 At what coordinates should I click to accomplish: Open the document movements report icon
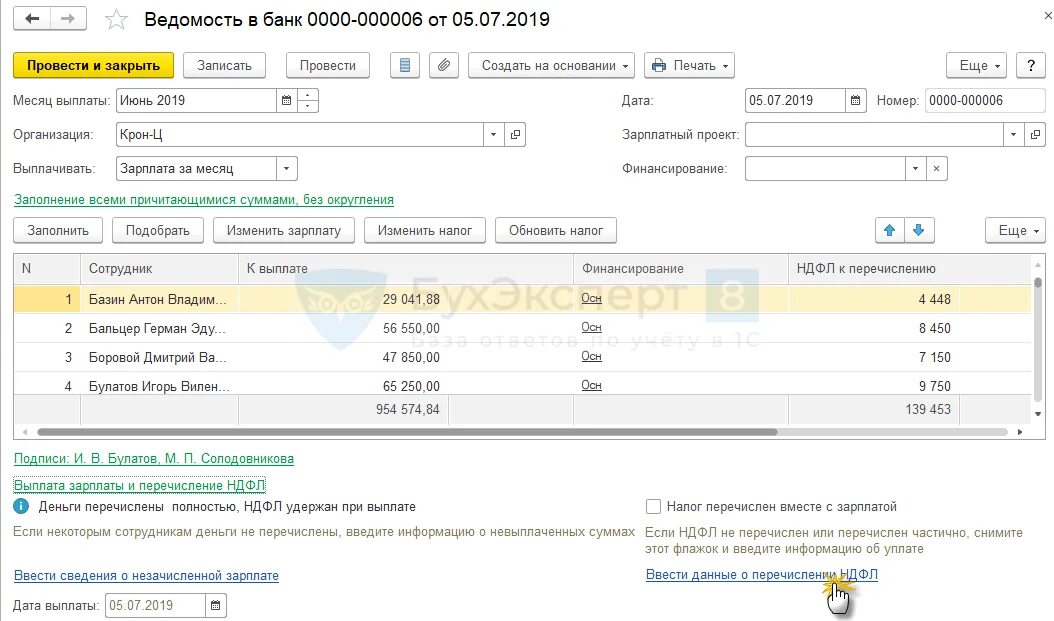[405, 65]
